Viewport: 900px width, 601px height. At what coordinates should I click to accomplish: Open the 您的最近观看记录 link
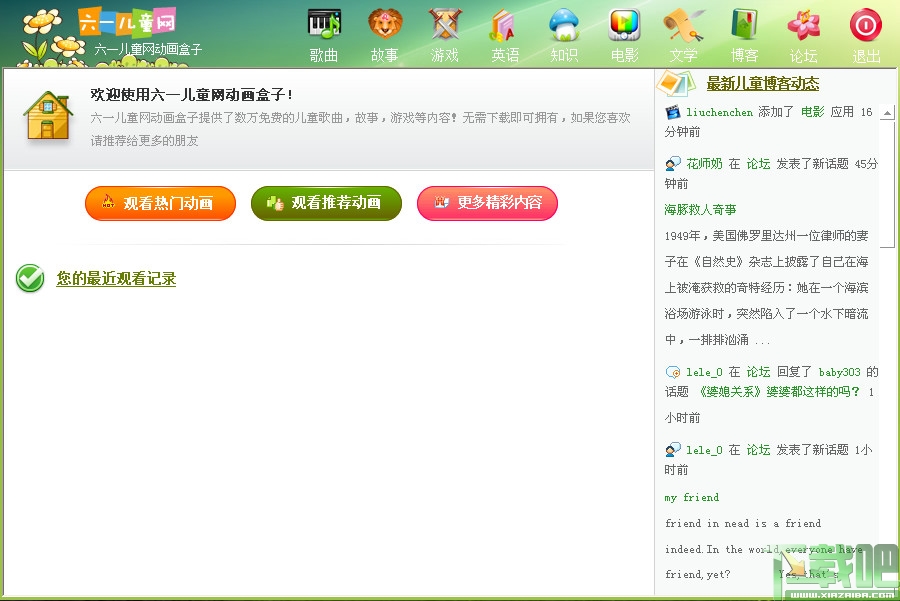[116, 279]
